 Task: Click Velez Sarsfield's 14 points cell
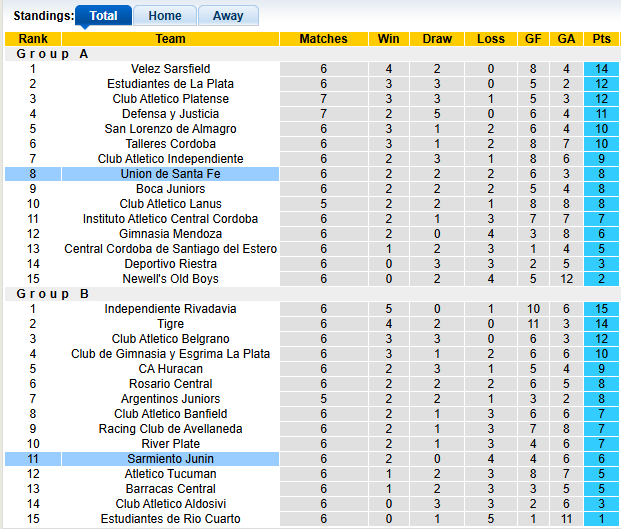point(601,69)
